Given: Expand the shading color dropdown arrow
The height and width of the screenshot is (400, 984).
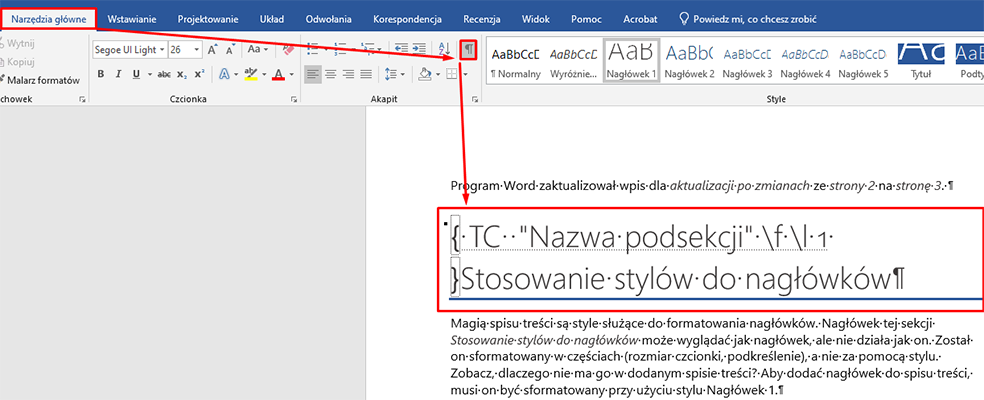Looking at the screenshot, I should tap(437, 74).
